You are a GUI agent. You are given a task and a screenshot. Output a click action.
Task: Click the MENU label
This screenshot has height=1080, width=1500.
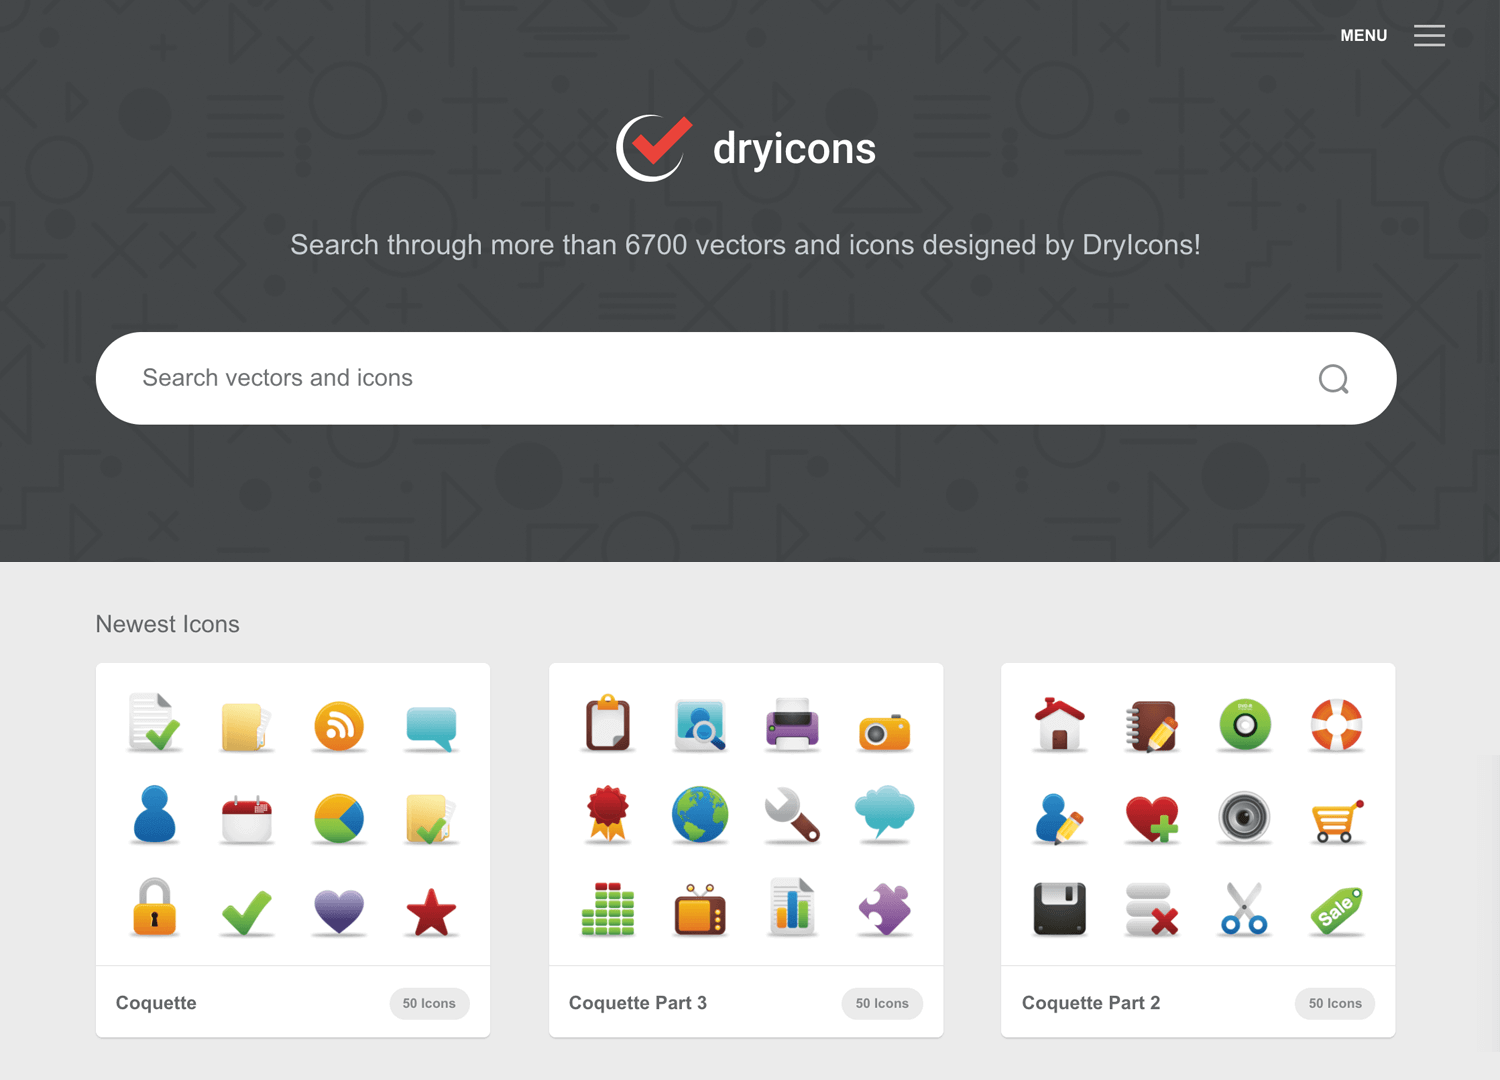point(1363,36)
